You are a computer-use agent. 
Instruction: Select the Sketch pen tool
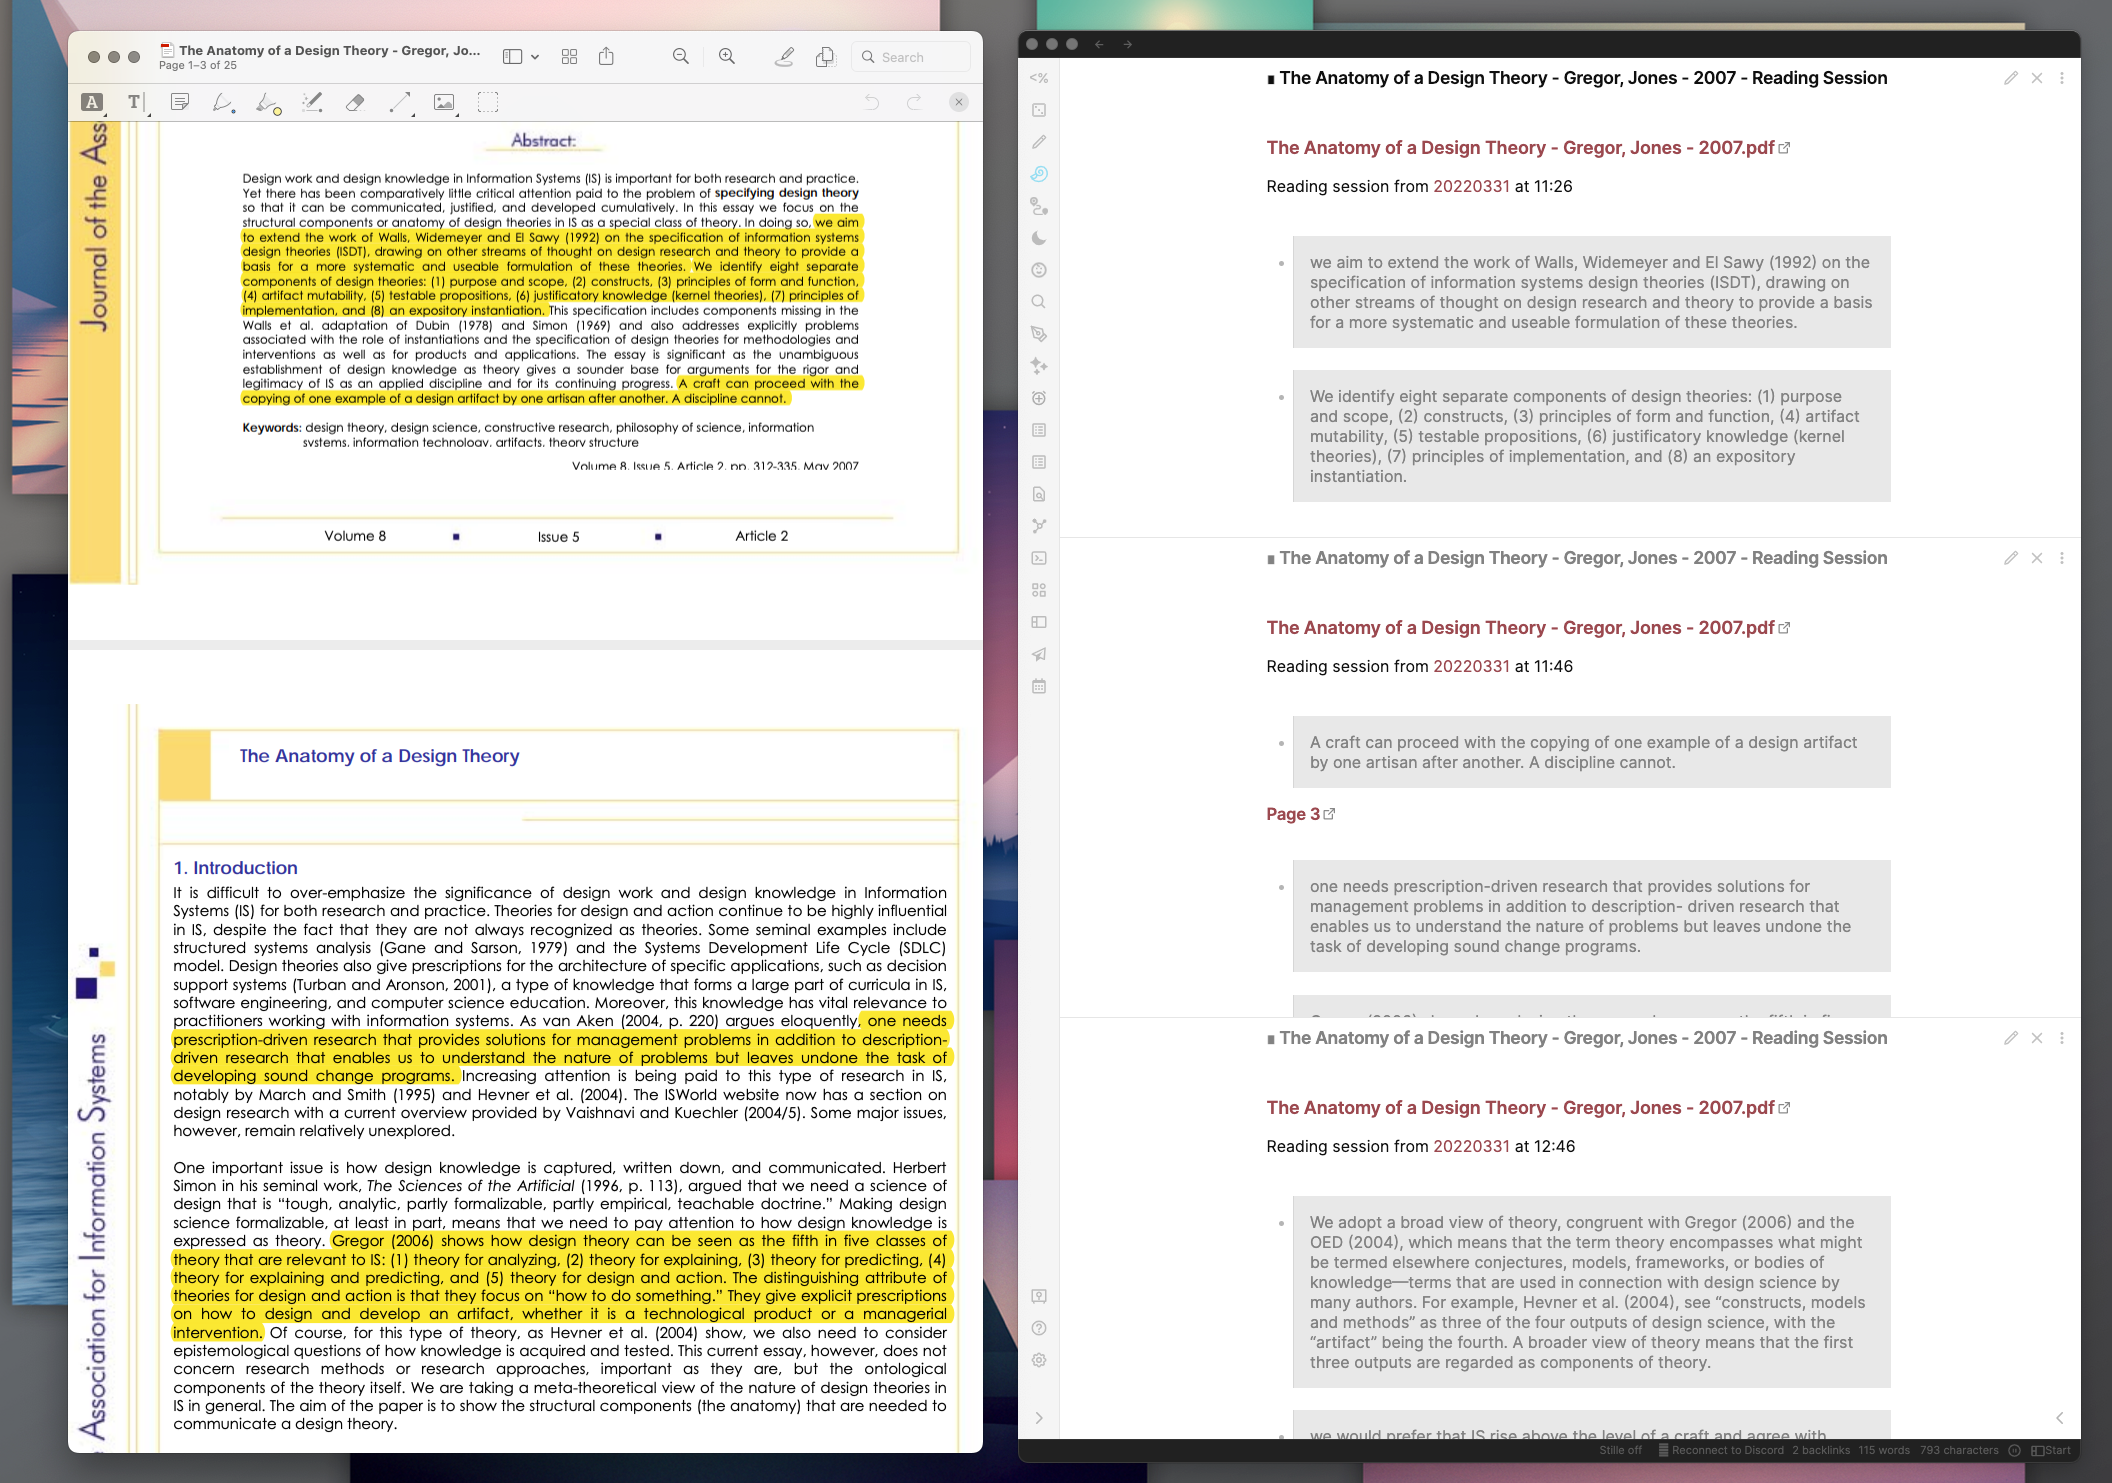pos(223,102)
